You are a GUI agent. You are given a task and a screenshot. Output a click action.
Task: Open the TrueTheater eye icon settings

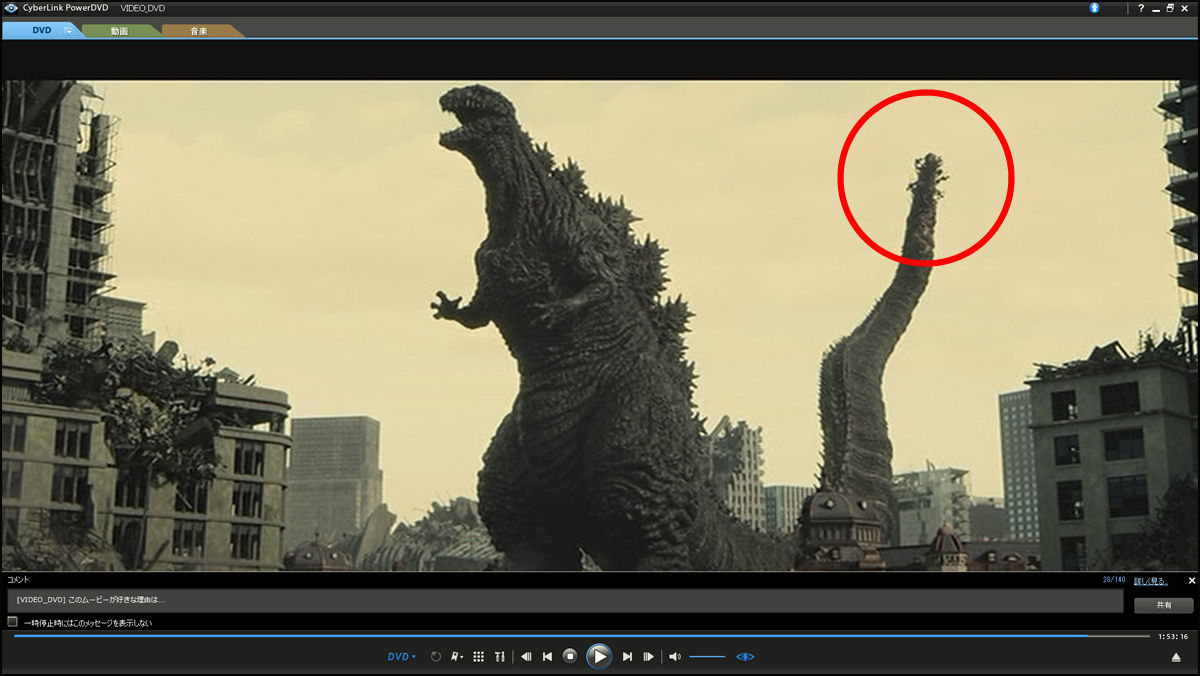click(x=745, y=656)
